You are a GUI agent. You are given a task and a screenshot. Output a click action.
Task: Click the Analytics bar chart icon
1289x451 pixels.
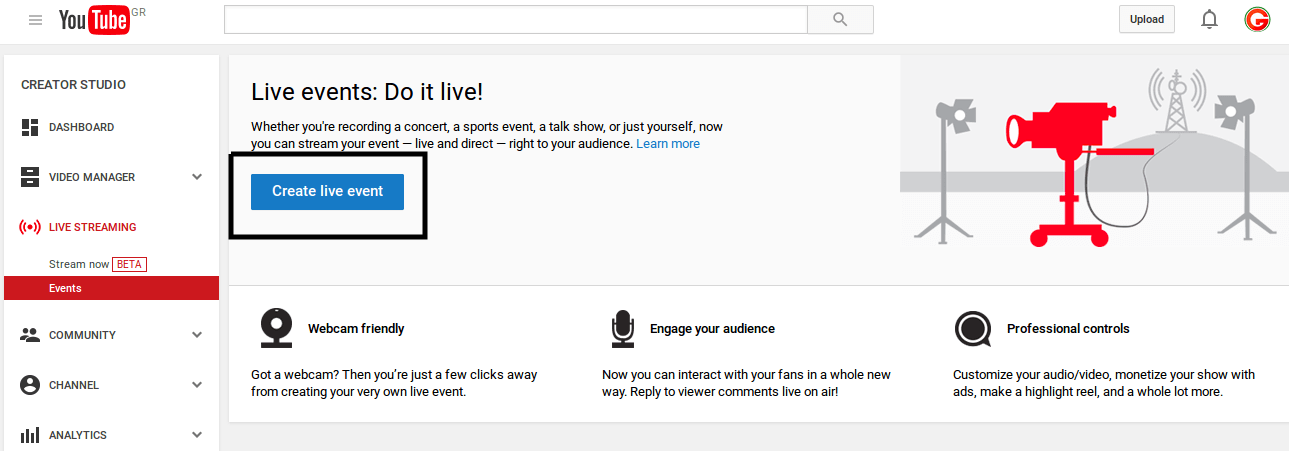(x=30, y=435)
